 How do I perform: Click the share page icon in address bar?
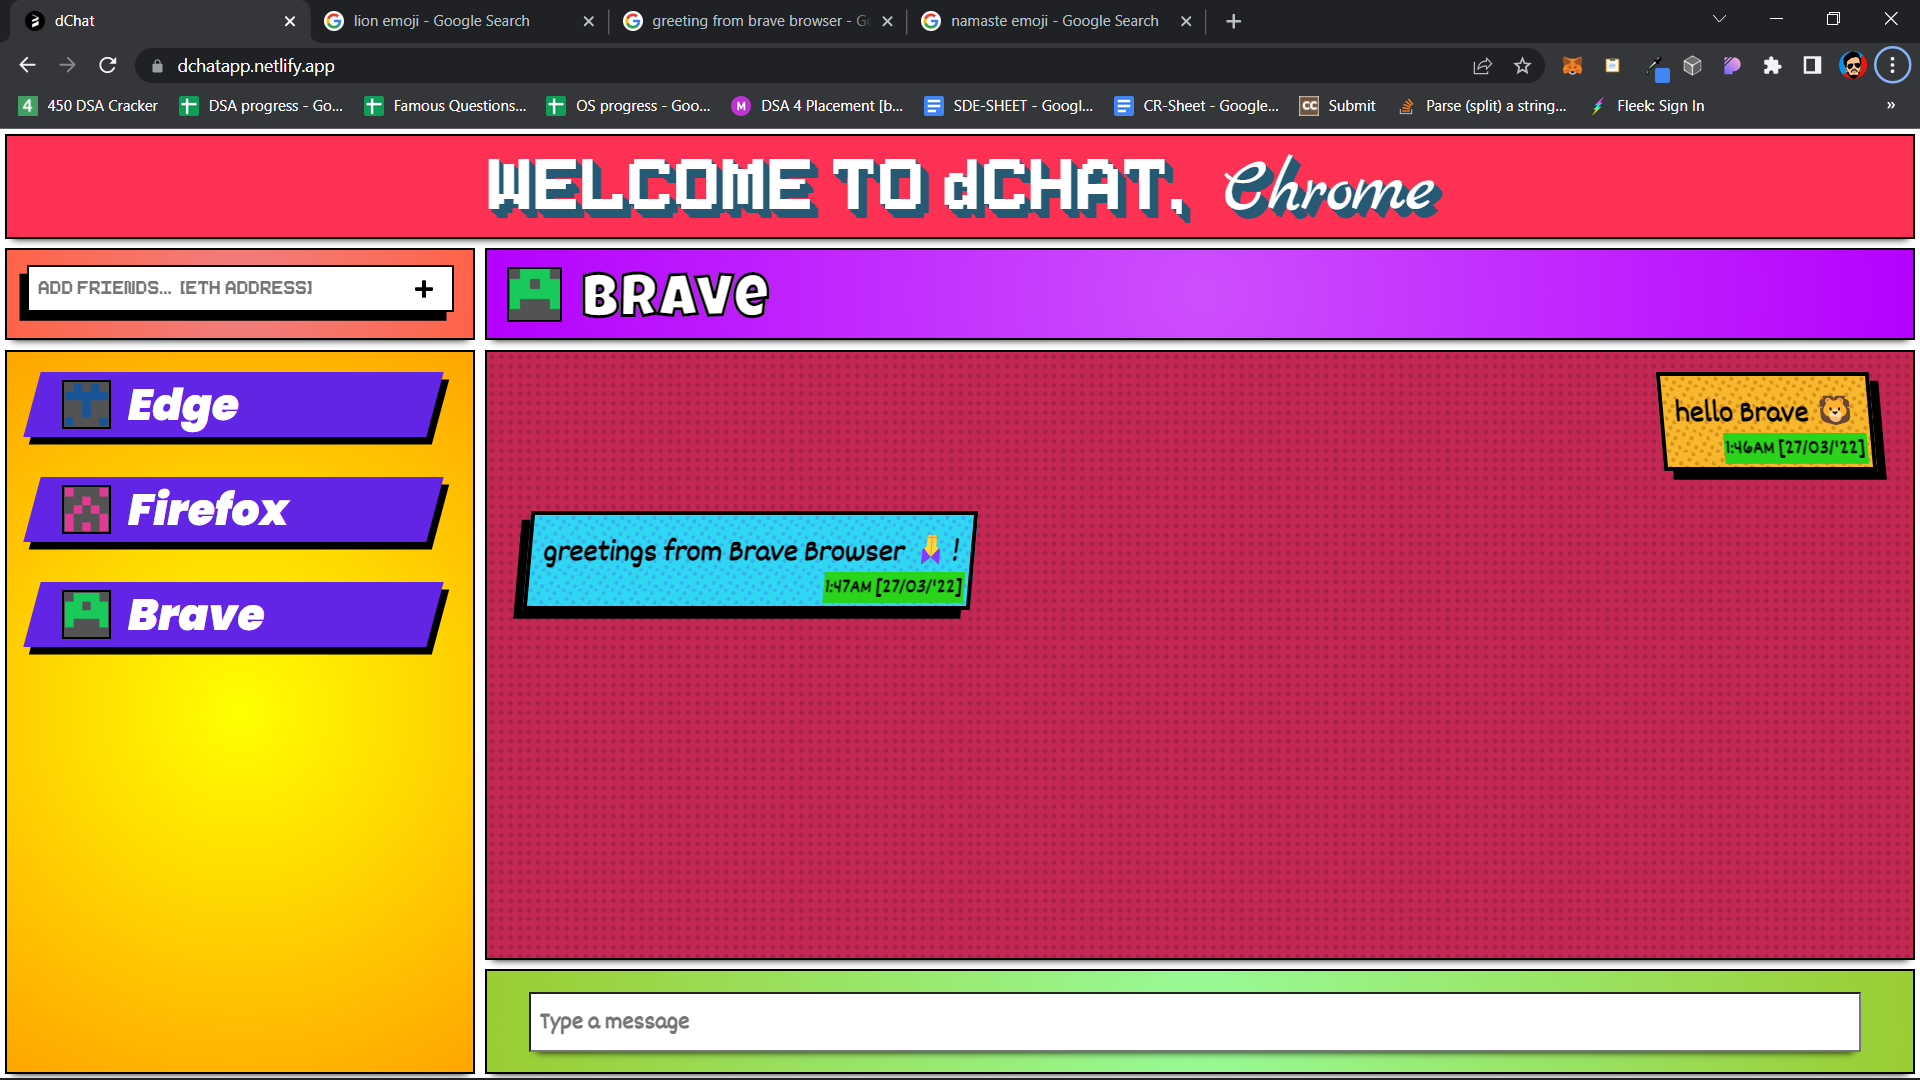[1482, 66]
